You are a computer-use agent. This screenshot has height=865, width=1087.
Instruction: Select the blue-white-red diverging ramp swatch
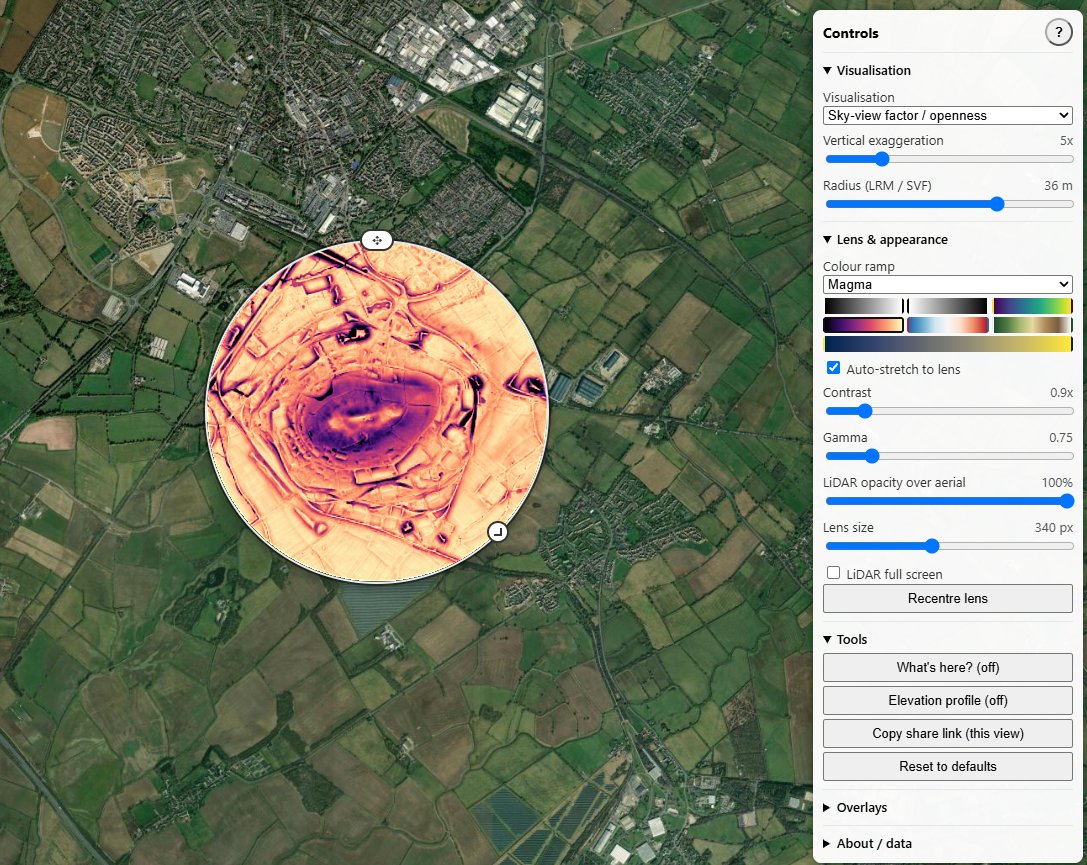pos(948,325)
